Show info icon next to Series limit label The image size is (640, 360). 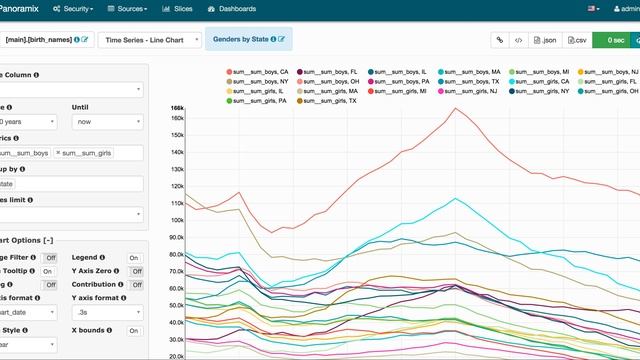(30, 200)
